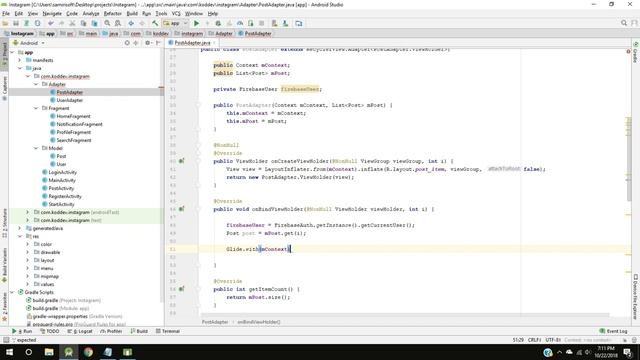The image size is (640, 360).
Task: Open Google Chrome from taskbar
Action: pyautogui.click(x=88, y=352)
